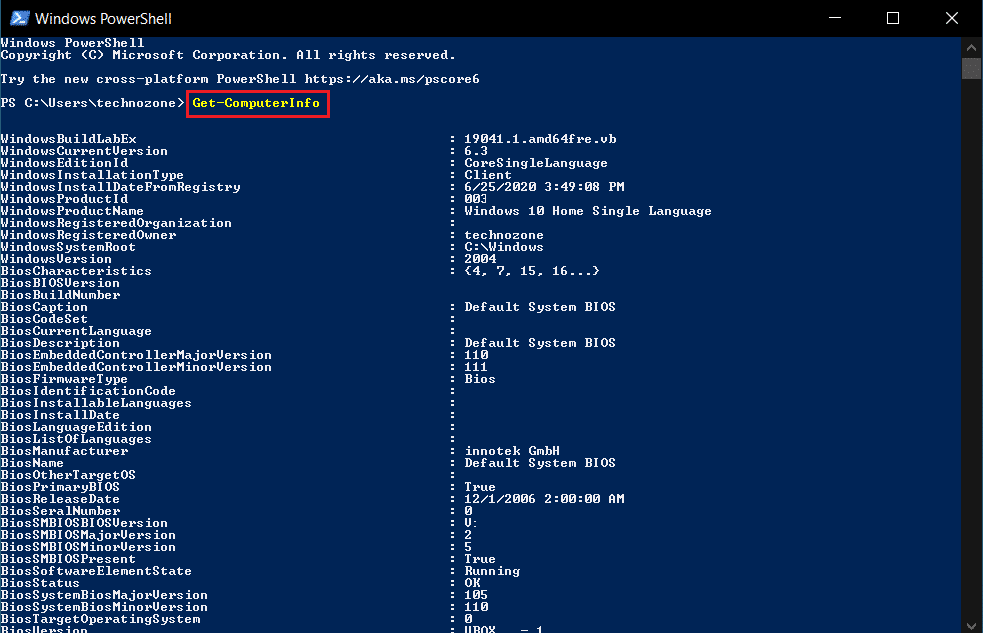Click the PowerShell icon in title bar

[18, 18]
